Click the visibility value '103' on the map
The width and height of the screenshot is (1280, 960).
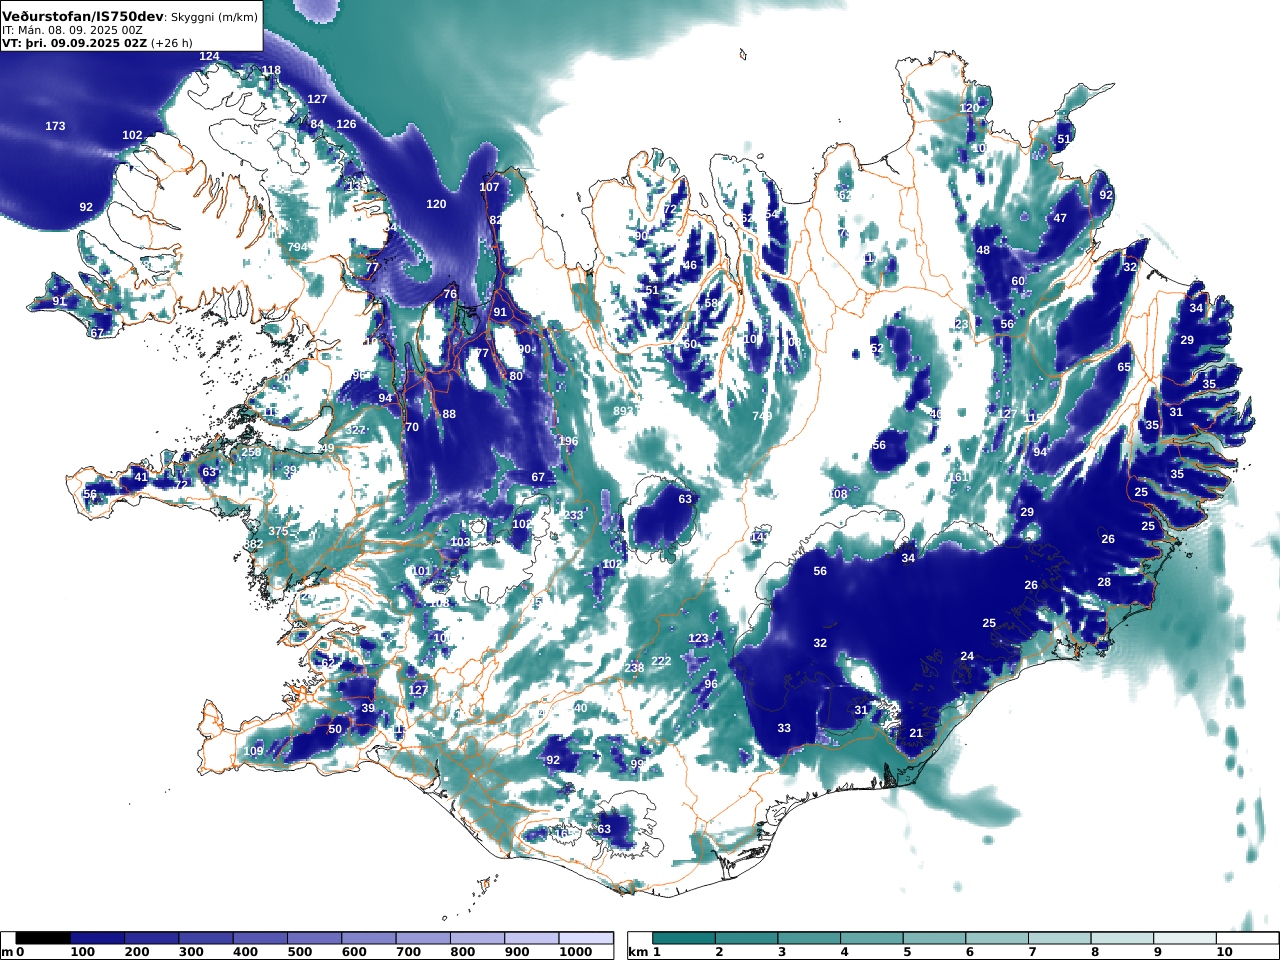pyautogui.click(x=460, y=542)
